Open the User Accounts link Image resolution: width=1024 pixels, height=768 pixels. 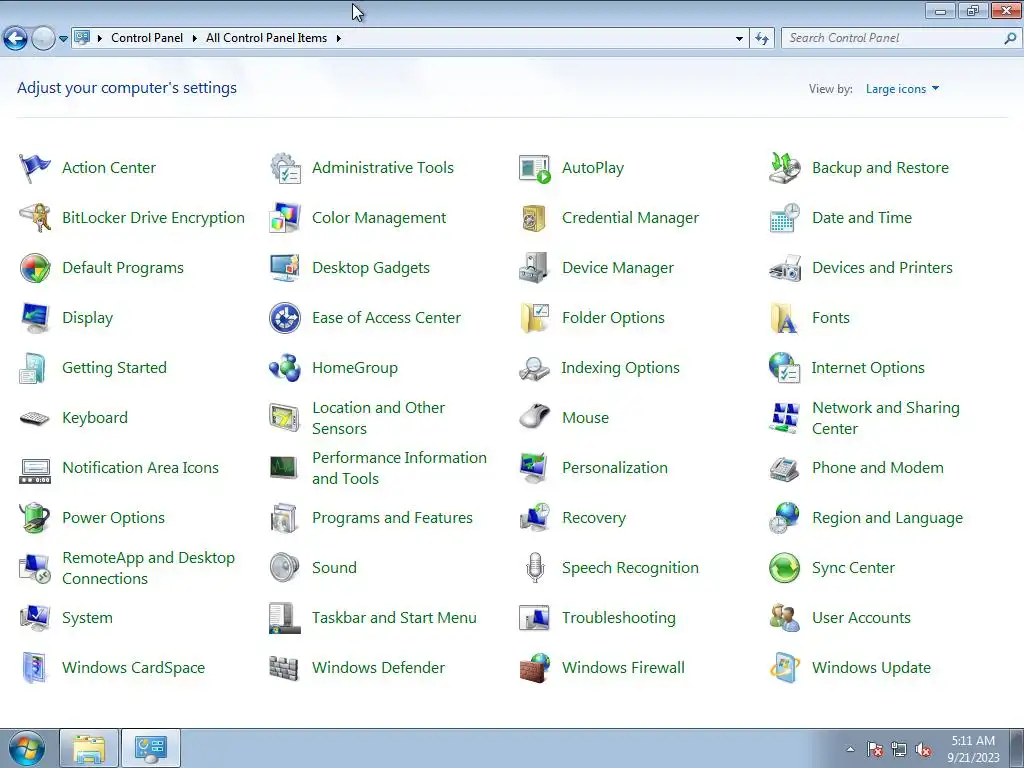click(861, 618)
